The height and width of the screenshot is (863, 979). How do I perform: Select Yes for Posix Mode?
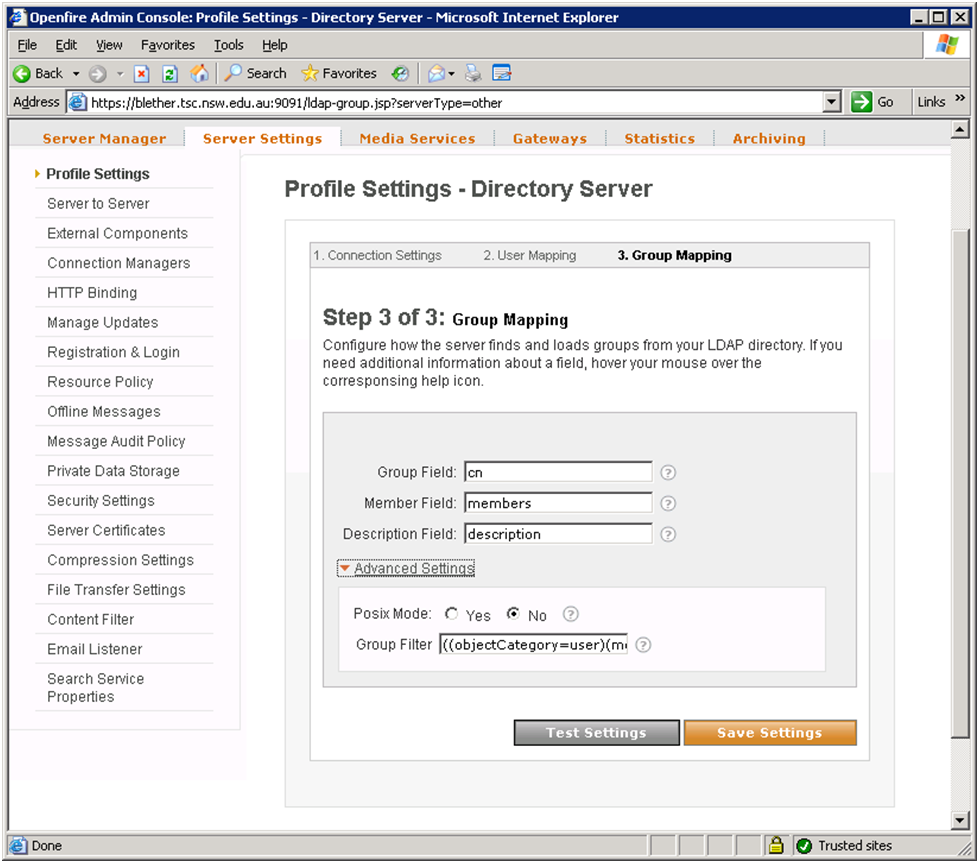click(451, 614)
